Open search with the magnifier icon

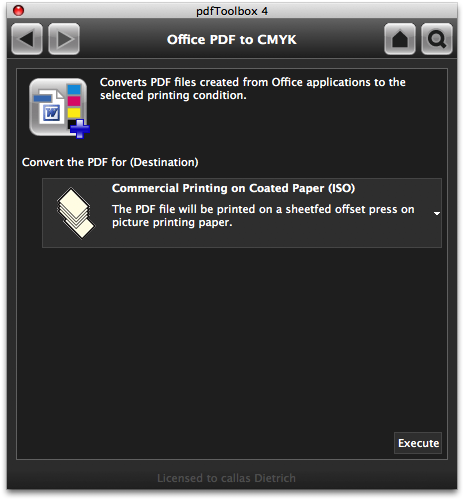(x=437, y=39)
